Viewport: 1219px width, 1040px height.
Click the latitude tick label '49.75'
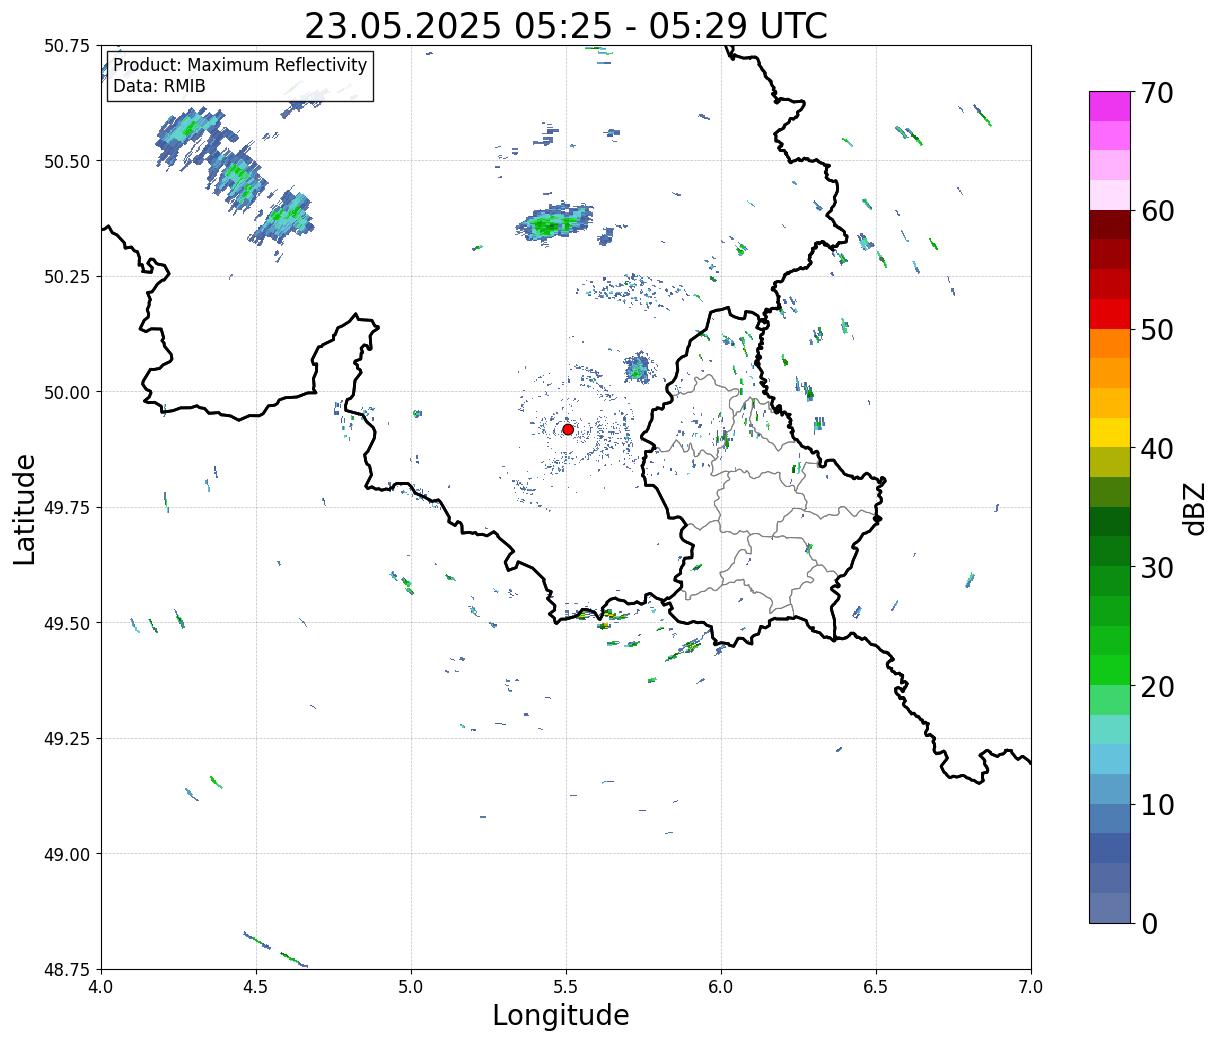point(66,508)
